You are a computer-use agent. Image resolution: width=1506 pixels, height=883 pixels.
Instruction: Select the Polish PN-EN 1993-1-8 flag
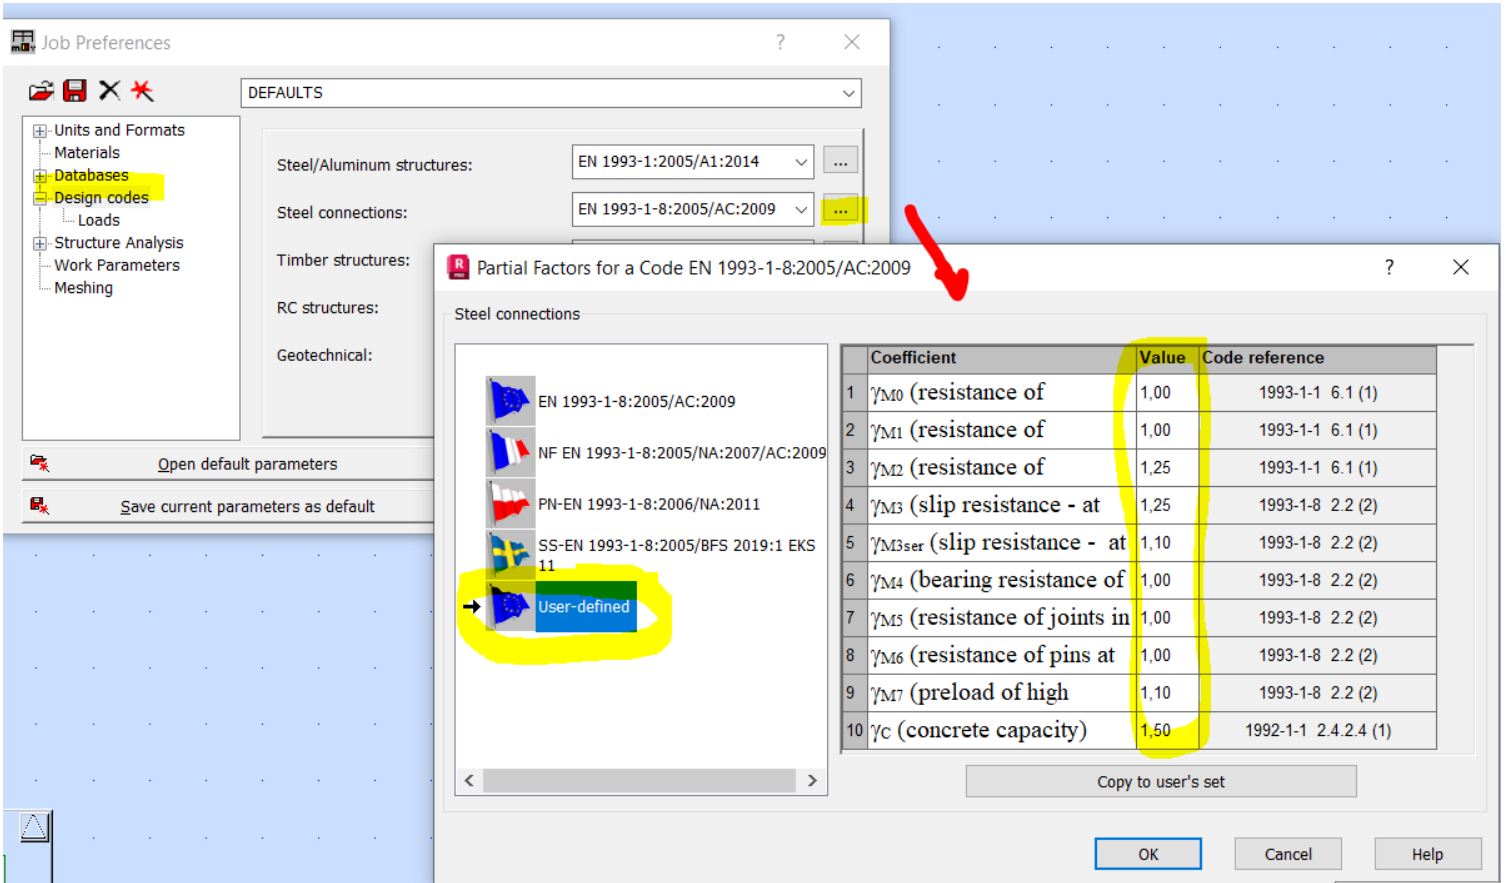510,500
